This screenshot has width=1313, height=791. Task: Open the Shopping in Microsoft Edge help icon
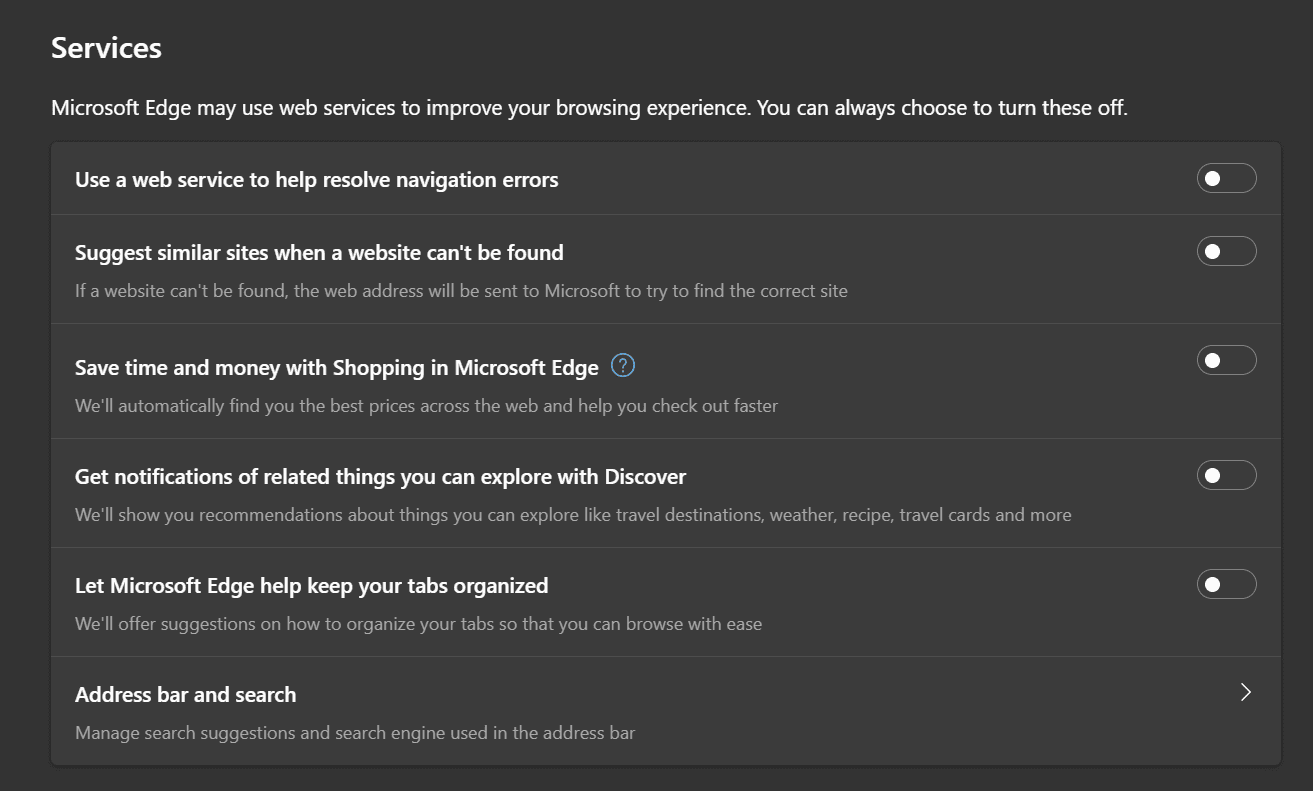point(622,366)
